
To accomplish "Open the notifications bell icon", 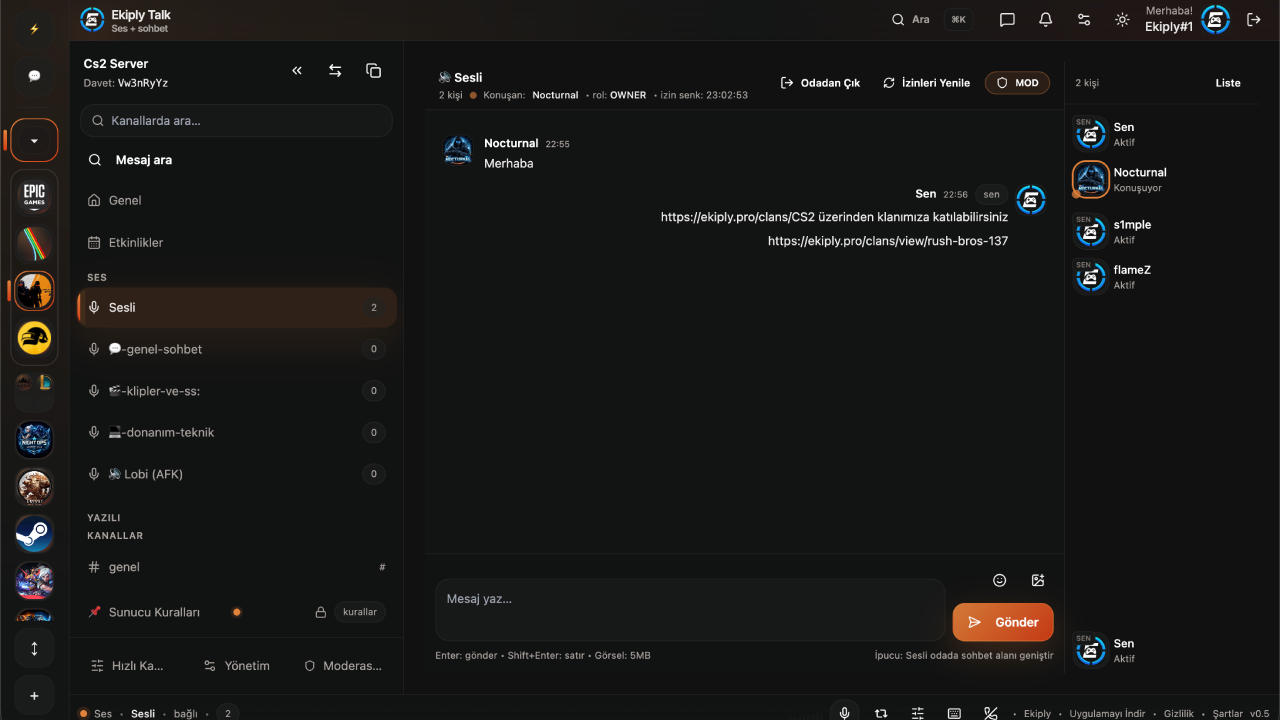I will (1046, 19).
